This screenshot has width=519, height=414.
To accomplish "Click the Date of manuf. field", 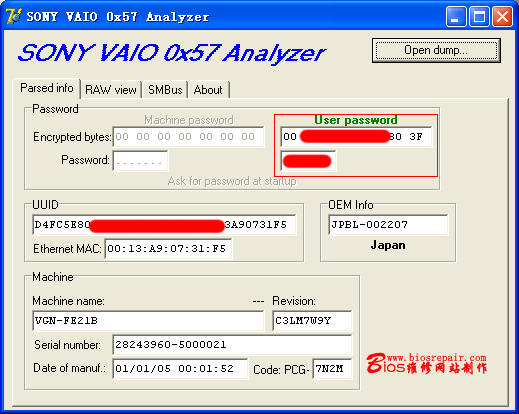I will pyautogui.click(x=180, y=369).
